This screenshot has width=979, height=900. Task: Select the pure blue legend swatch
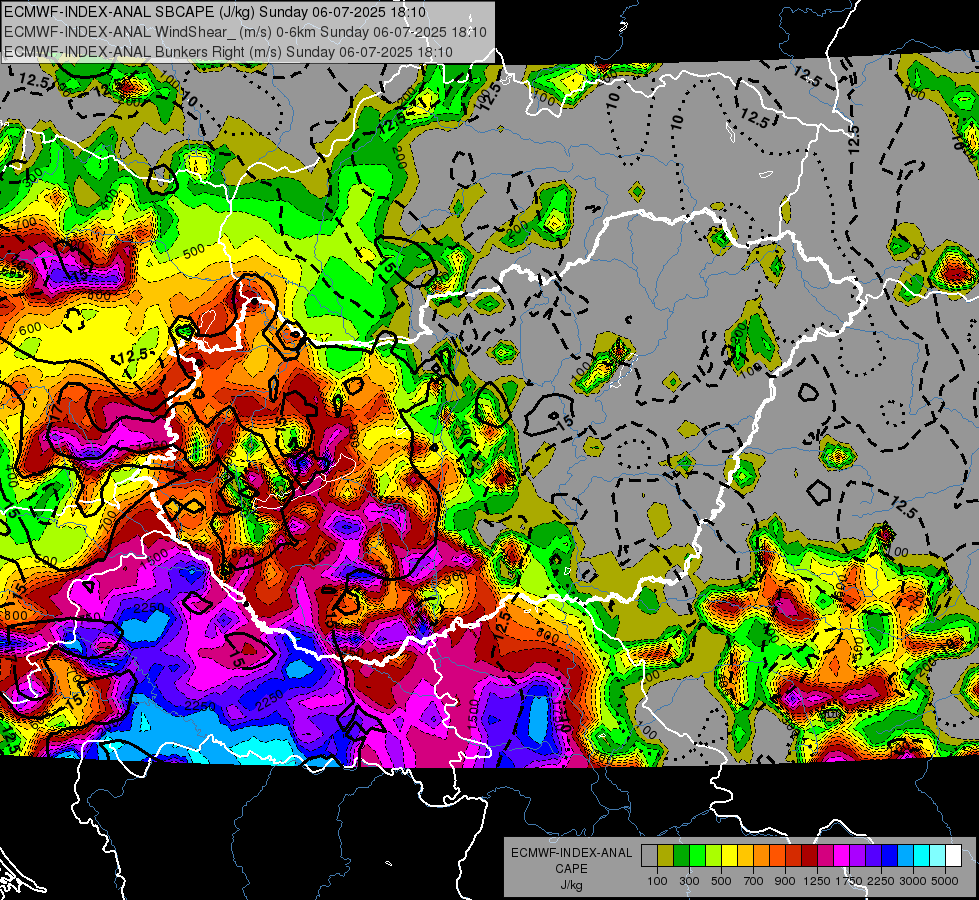(890, 856)
